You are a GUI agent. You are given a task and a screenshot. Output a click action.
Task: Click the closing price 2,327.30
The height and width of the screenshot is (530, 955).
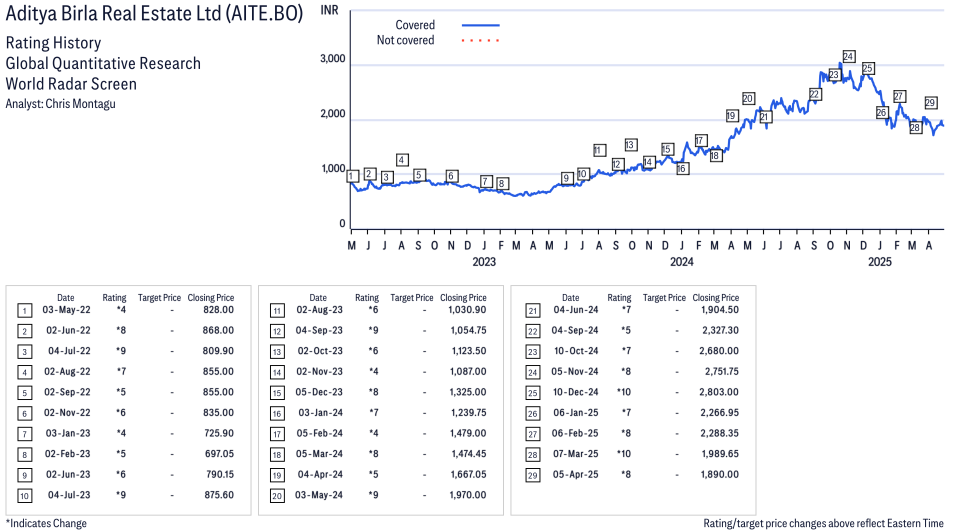721,331
